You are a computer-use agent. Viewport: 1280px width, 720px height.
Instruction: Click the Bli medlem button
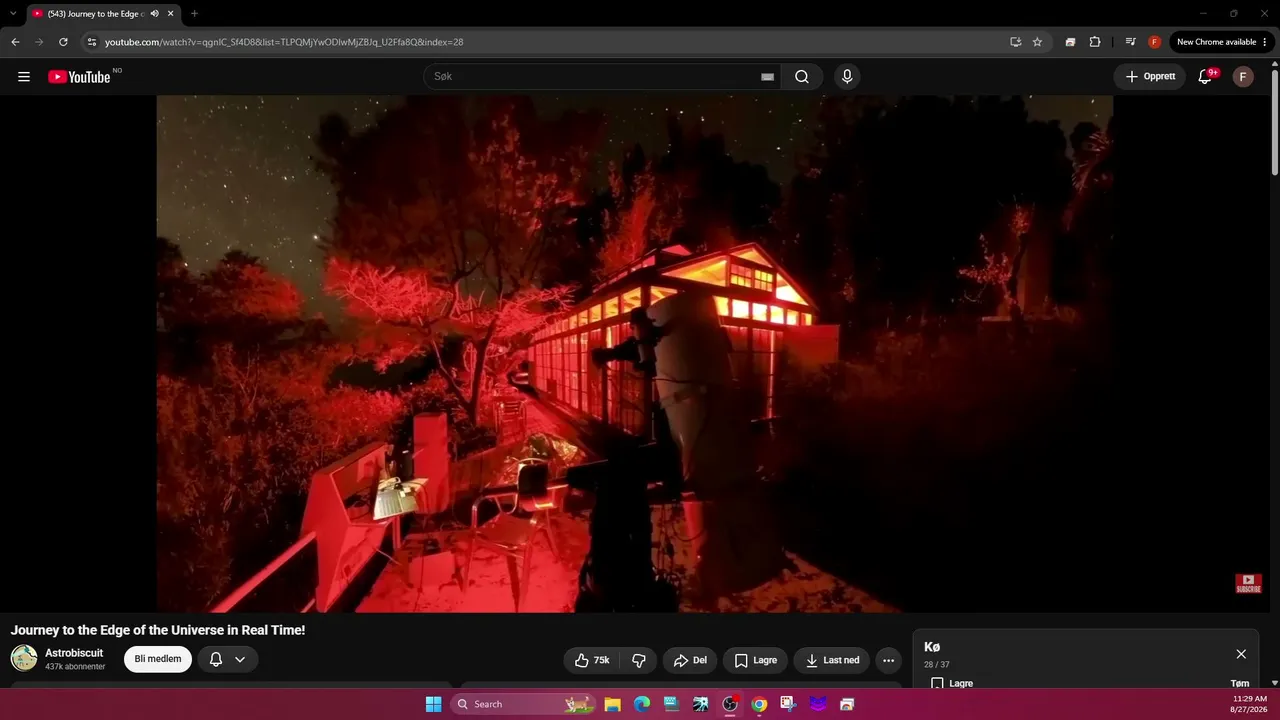pyautogui.click(x=158, y=660)
